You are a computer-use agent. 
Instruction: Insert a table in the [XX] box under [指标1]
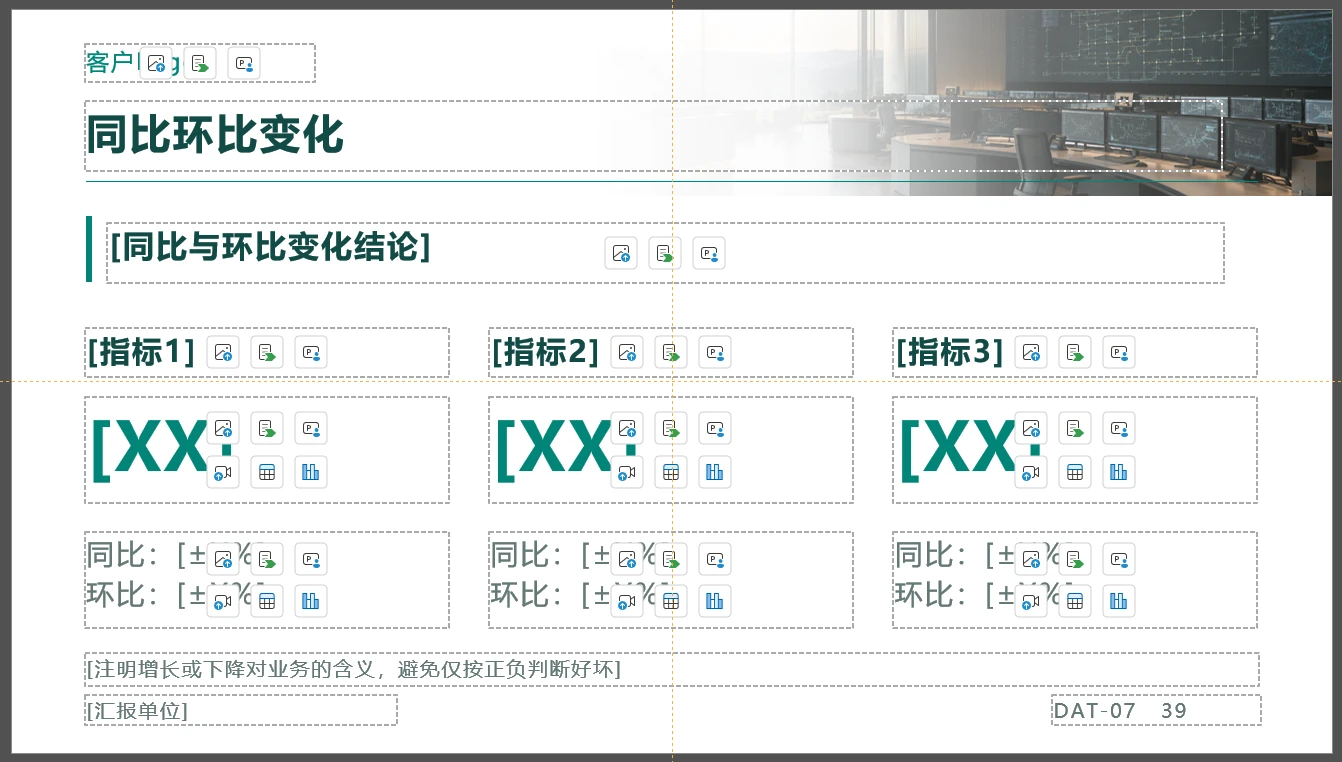(x=267, y=472)
